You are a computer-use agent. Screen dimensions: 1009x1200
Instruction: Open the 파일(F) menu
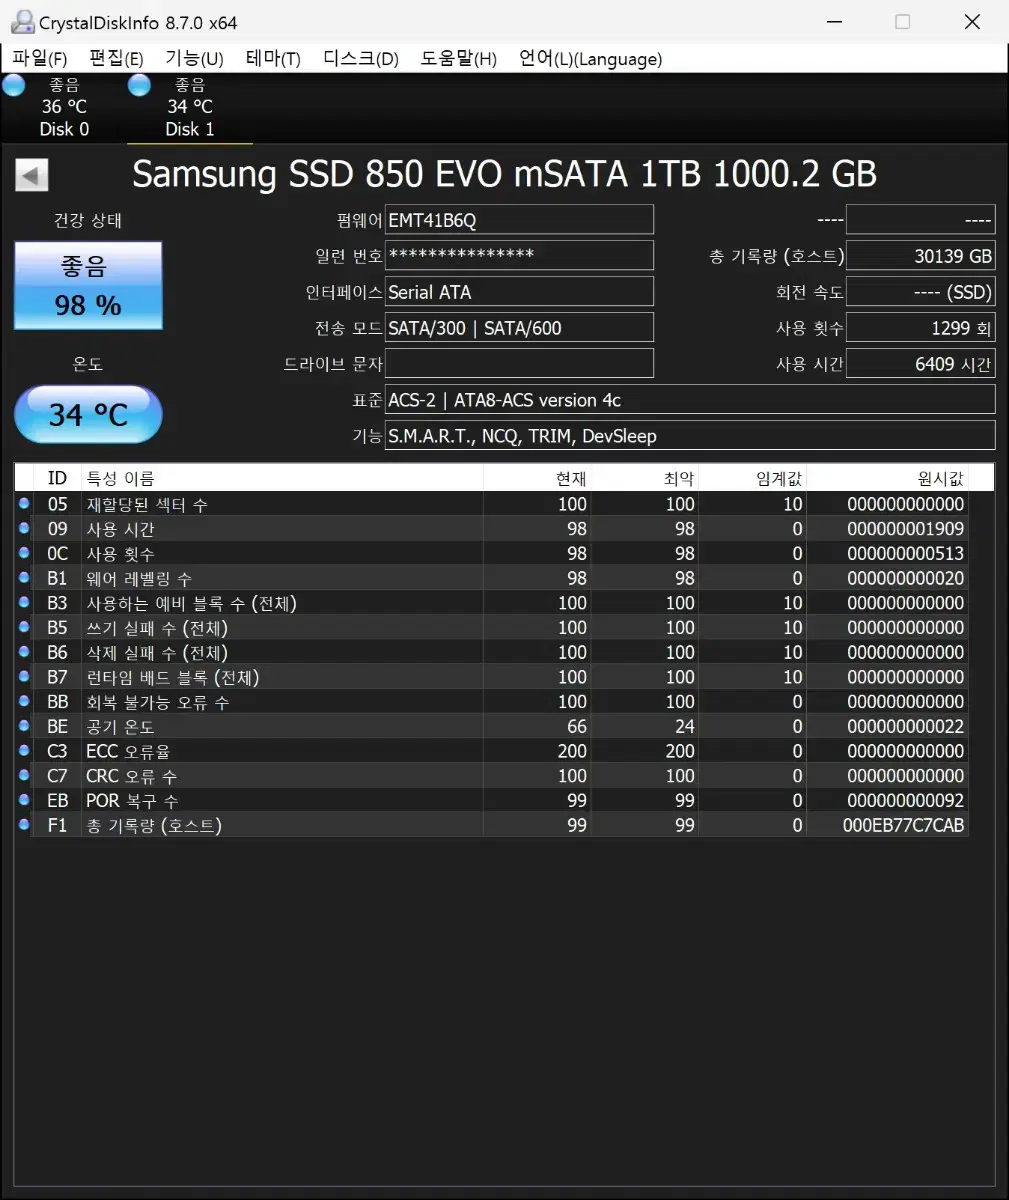pyautogui.click(x=40, y=59)
